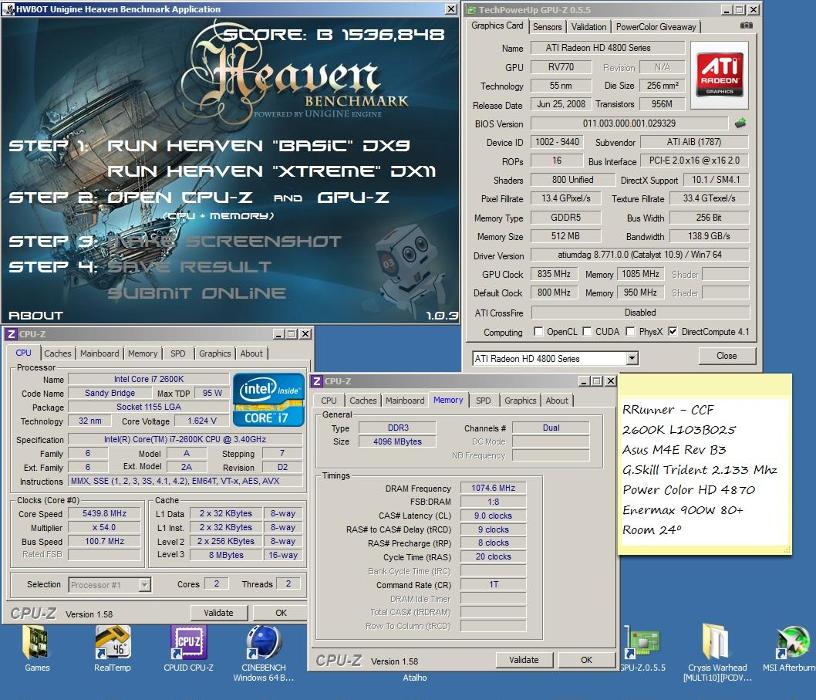This screenshot has width=816, height=700.
Task: Open Caches tab in CPU-Z CPU window
Action: (58, 353)
